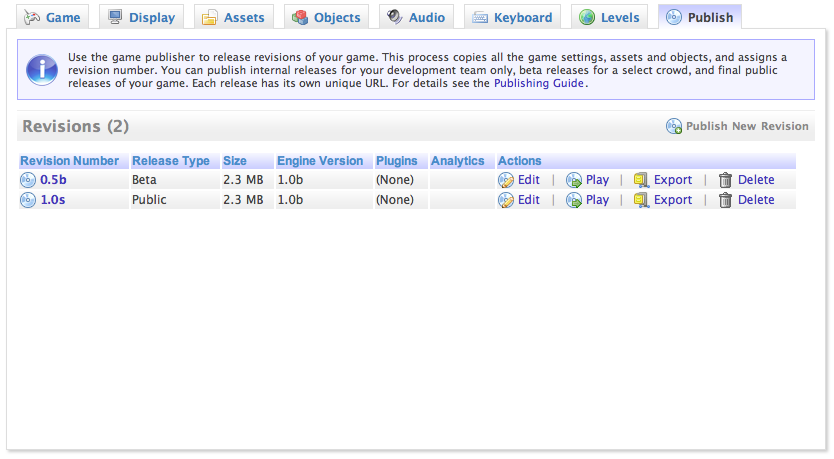
Task: Click the Revision Number column header
Action: 70,161
